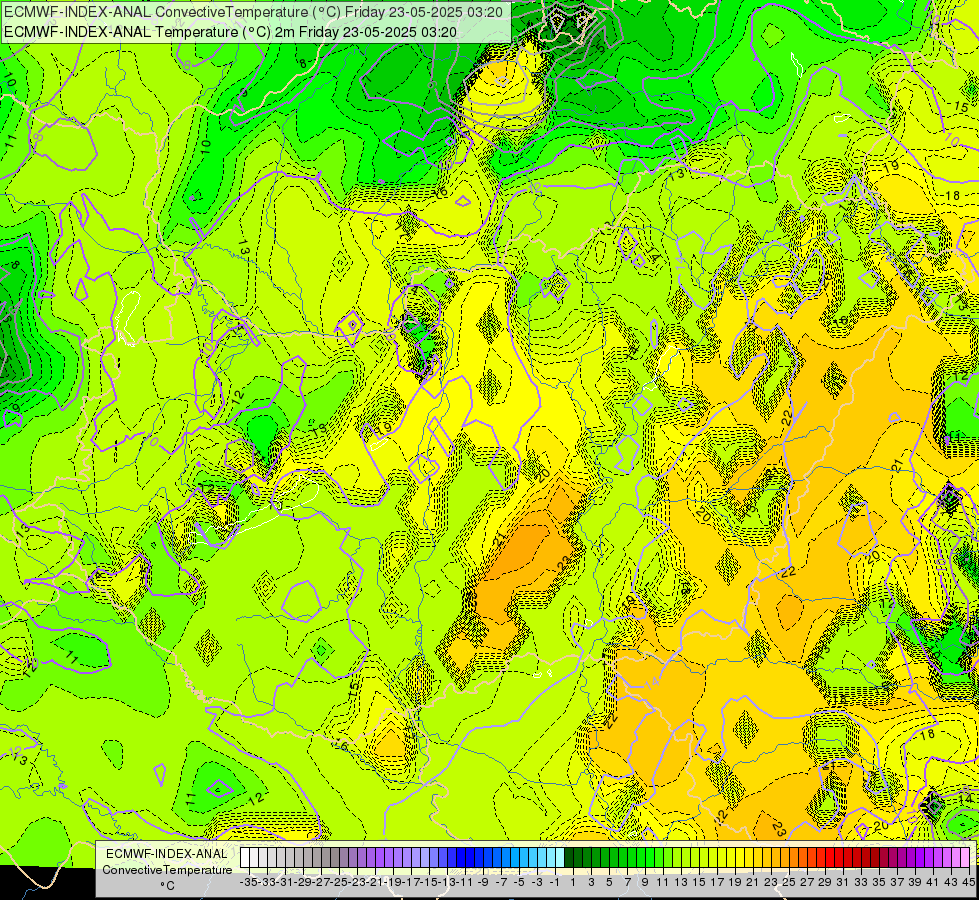Click the °C unit label in legend

tap(167, 886)
